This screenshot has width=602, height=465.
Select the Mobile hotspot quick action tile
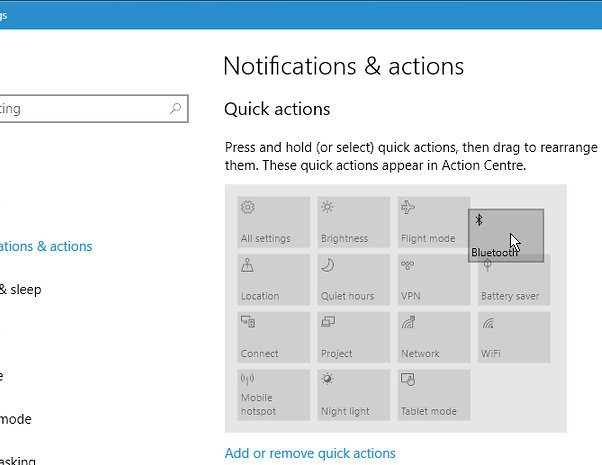(273, 395)
